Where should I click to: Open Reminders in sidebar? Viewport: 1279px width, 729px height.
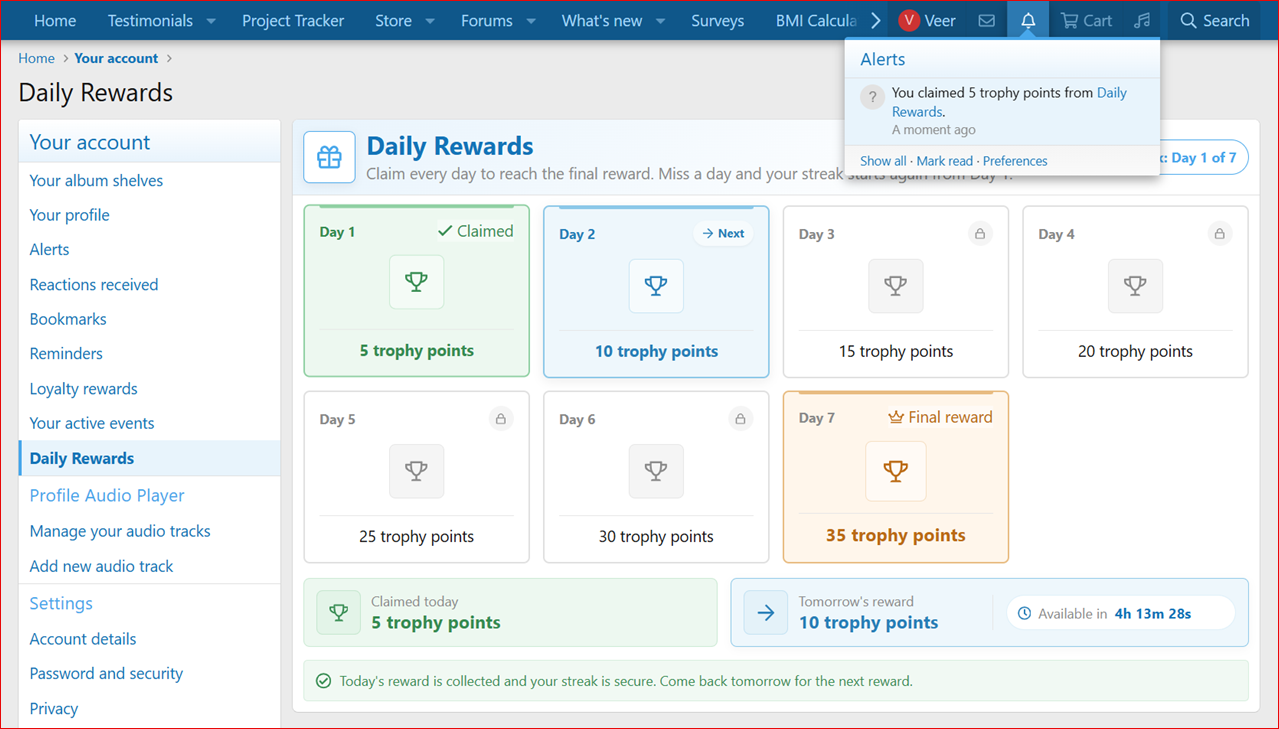click(x=66, y=353)
